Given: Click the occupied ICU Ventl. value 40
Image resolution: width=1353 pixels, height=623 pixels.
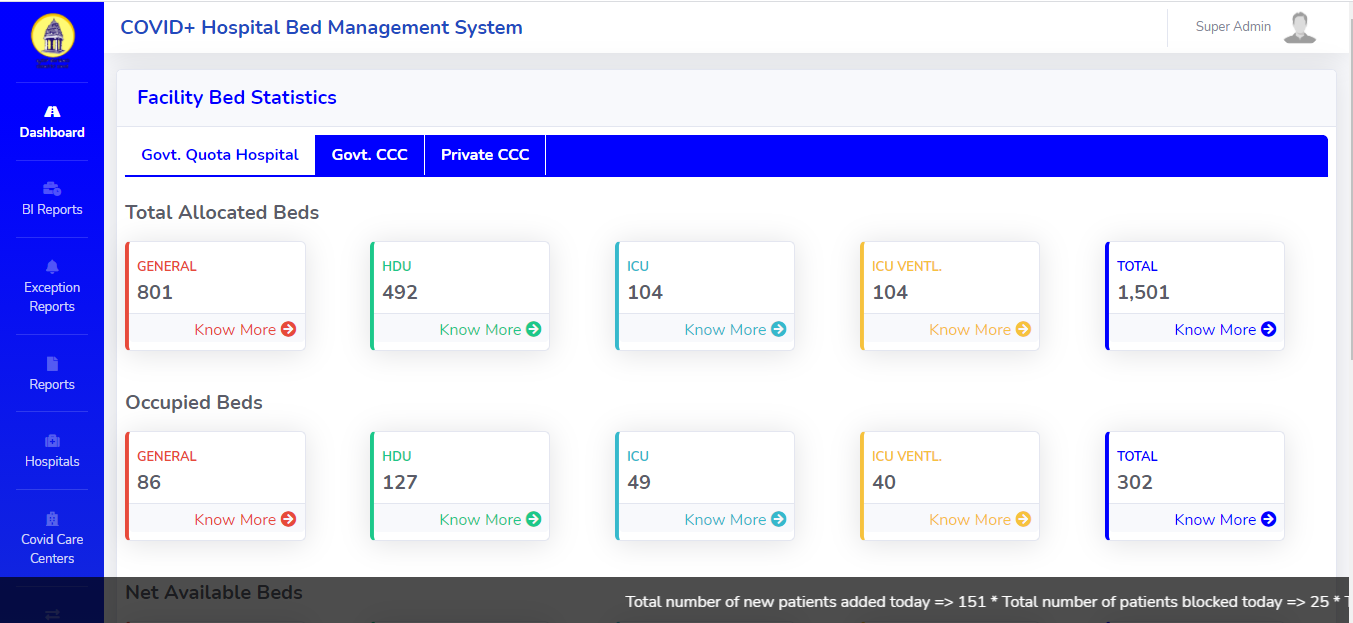Looking at the screenshot, I should pyautogui.click(x=884, y=482).
